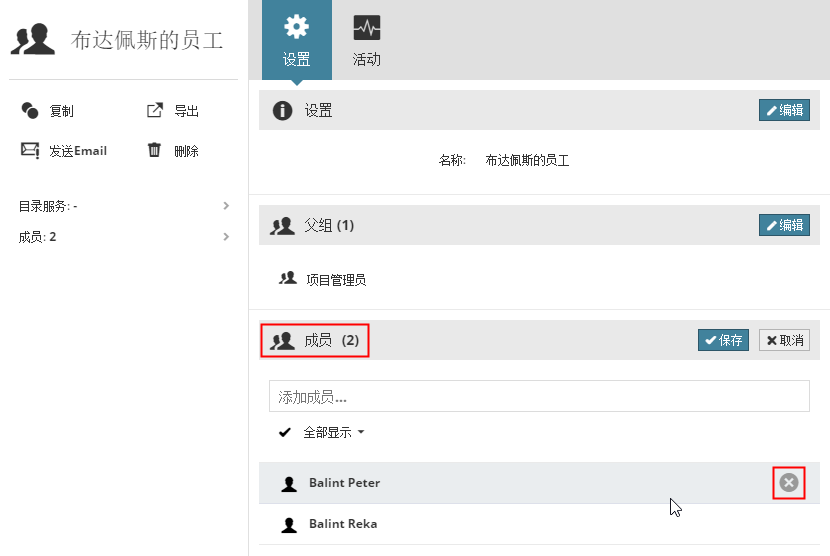This screenshot has height=556, width=830.
Task: Click the export (导出) icon
Action: pos(155,111)
